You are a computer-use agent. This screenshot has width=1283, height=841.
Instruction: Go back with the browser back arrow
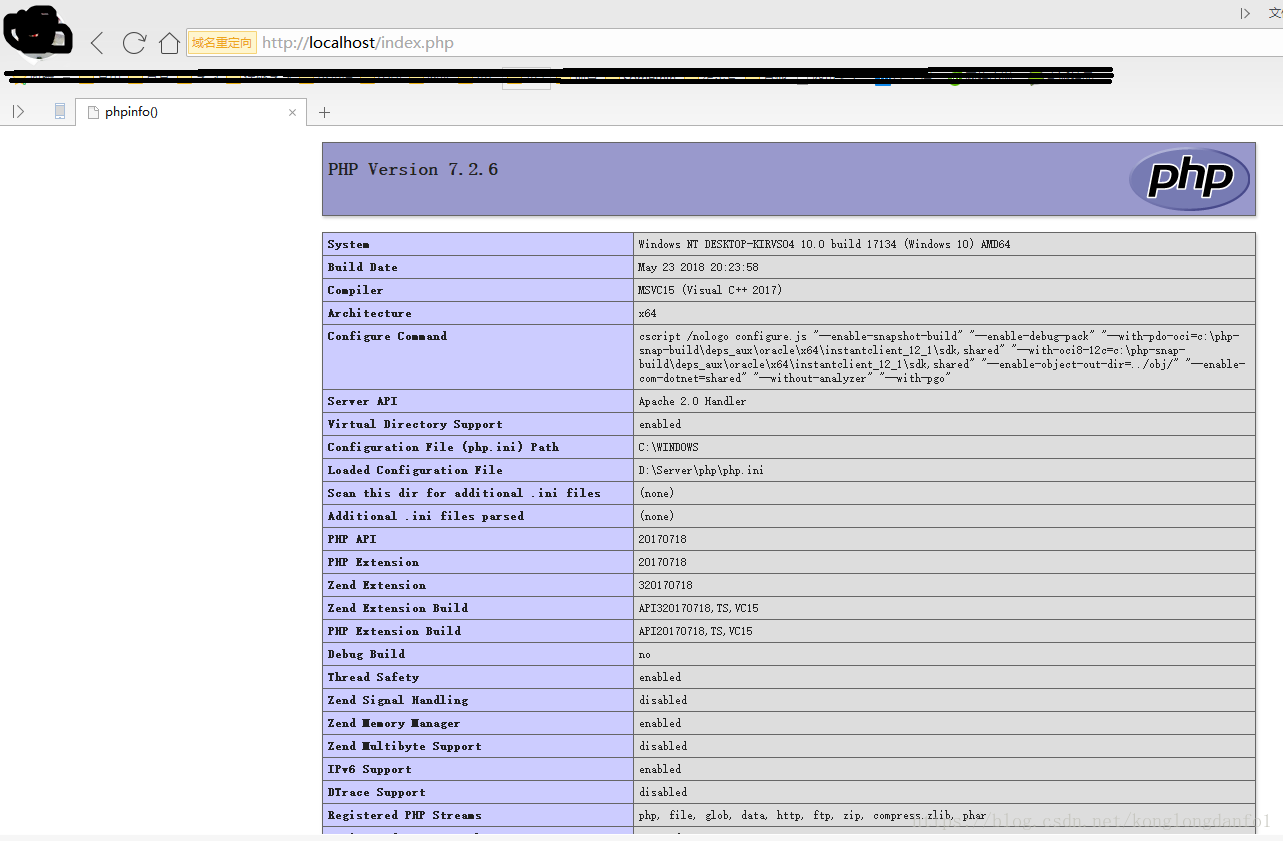(97, 43)
